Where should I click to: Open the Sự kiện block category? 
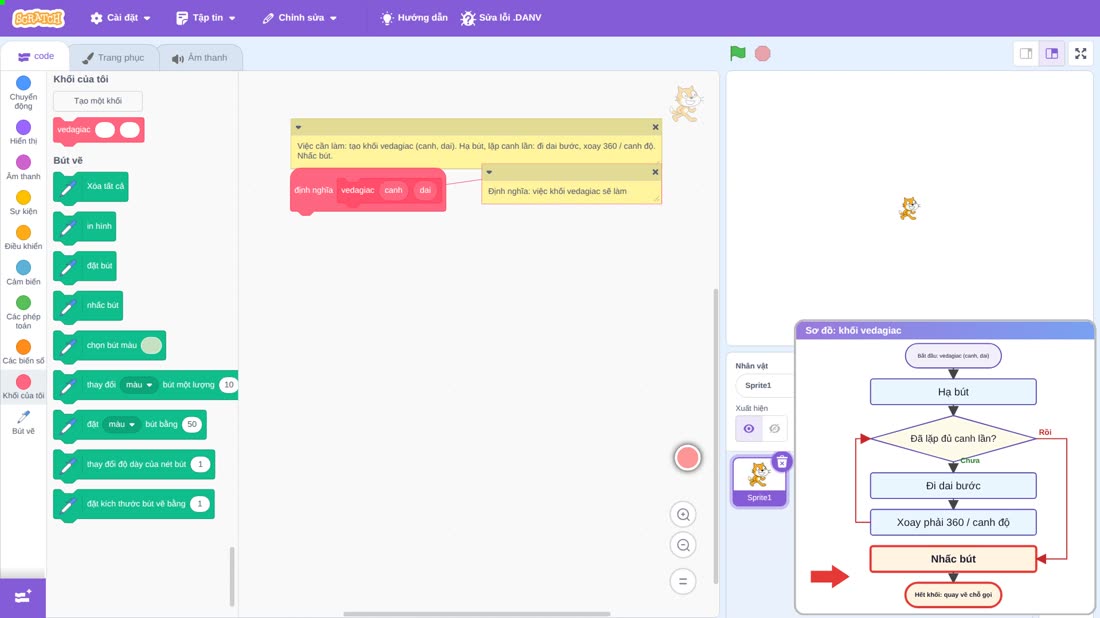pyautogui.click(x=23, y=203)
